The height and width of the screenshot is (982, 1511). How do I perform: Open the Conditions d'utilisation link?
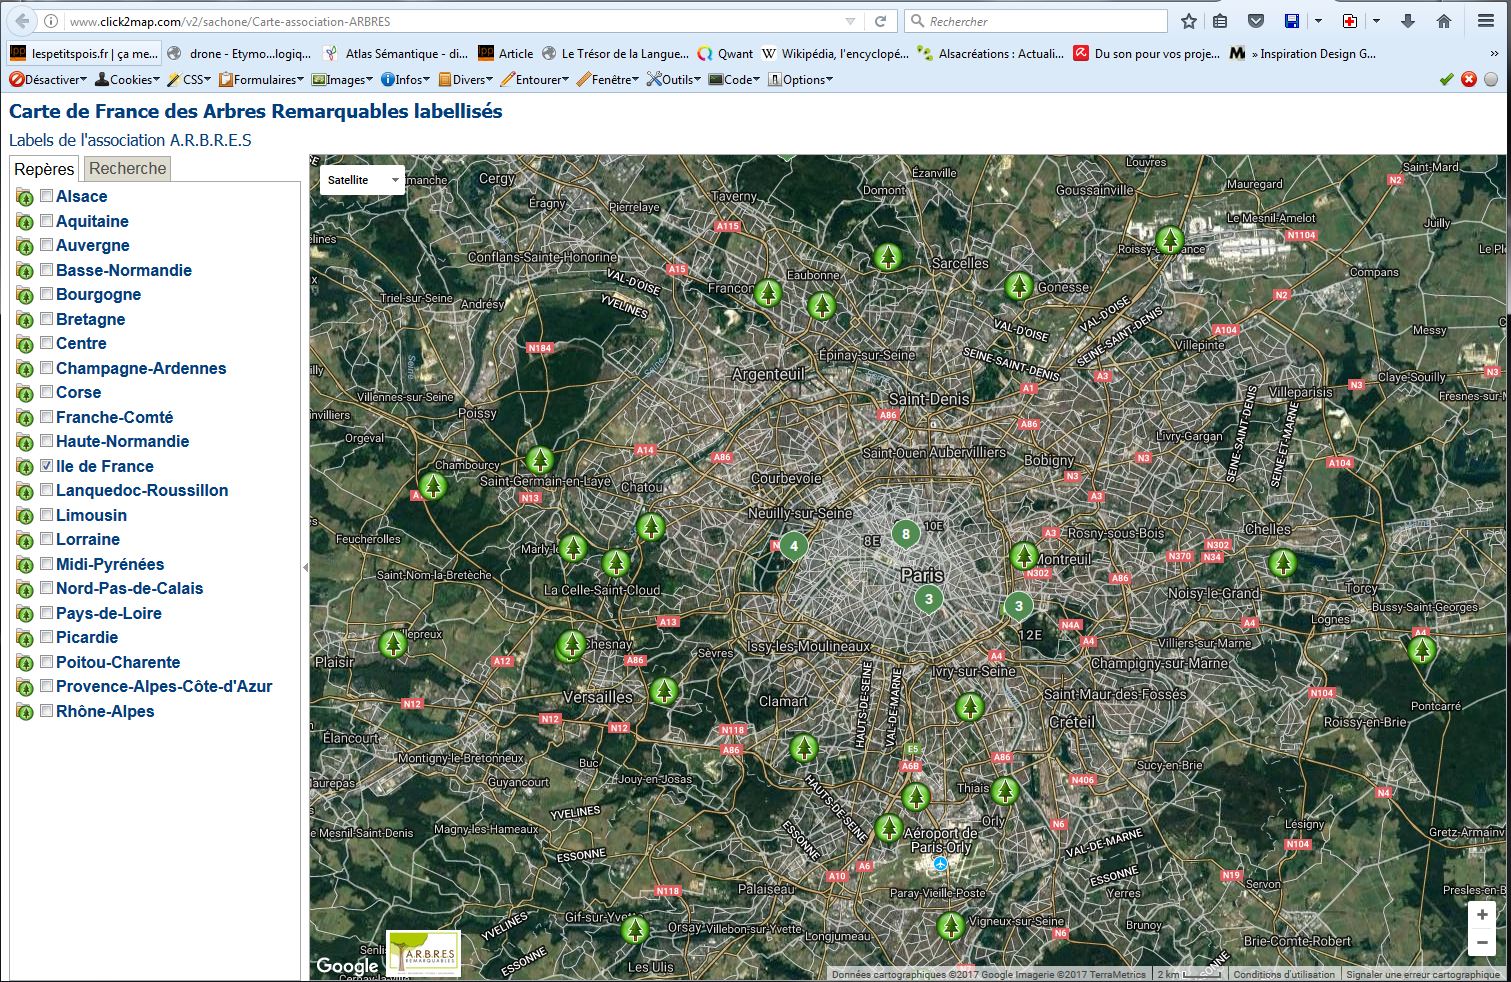tap(1283, 974)
